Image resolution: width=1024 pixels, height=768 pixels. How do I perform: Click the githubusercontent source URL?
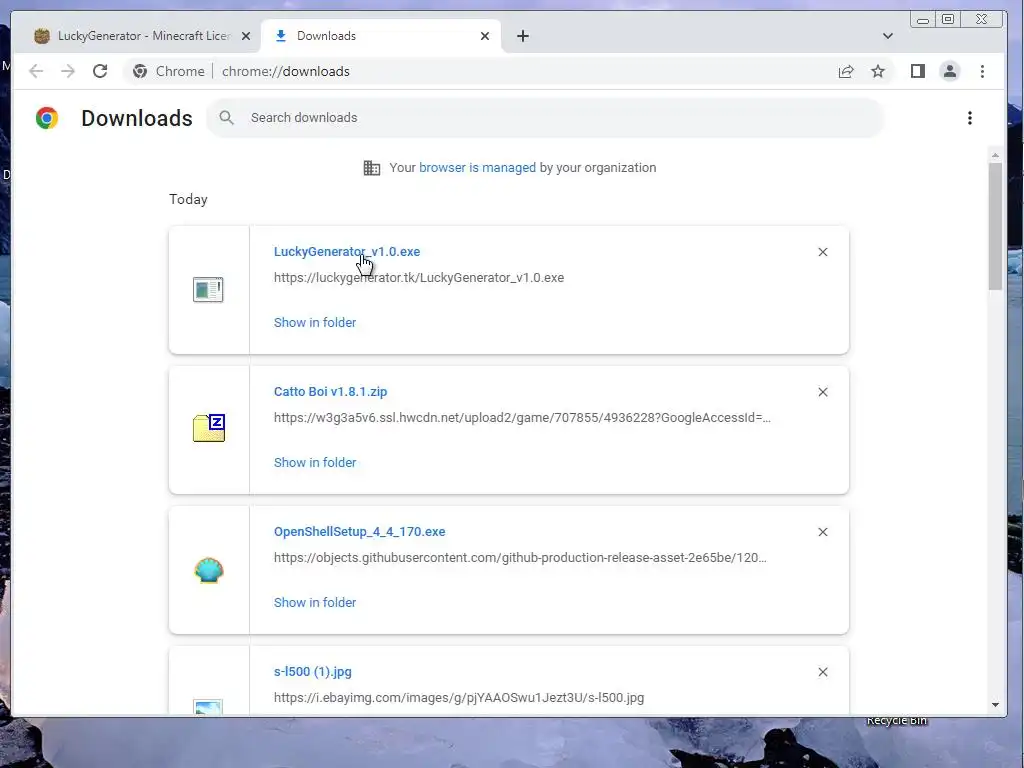coord(520,558)
